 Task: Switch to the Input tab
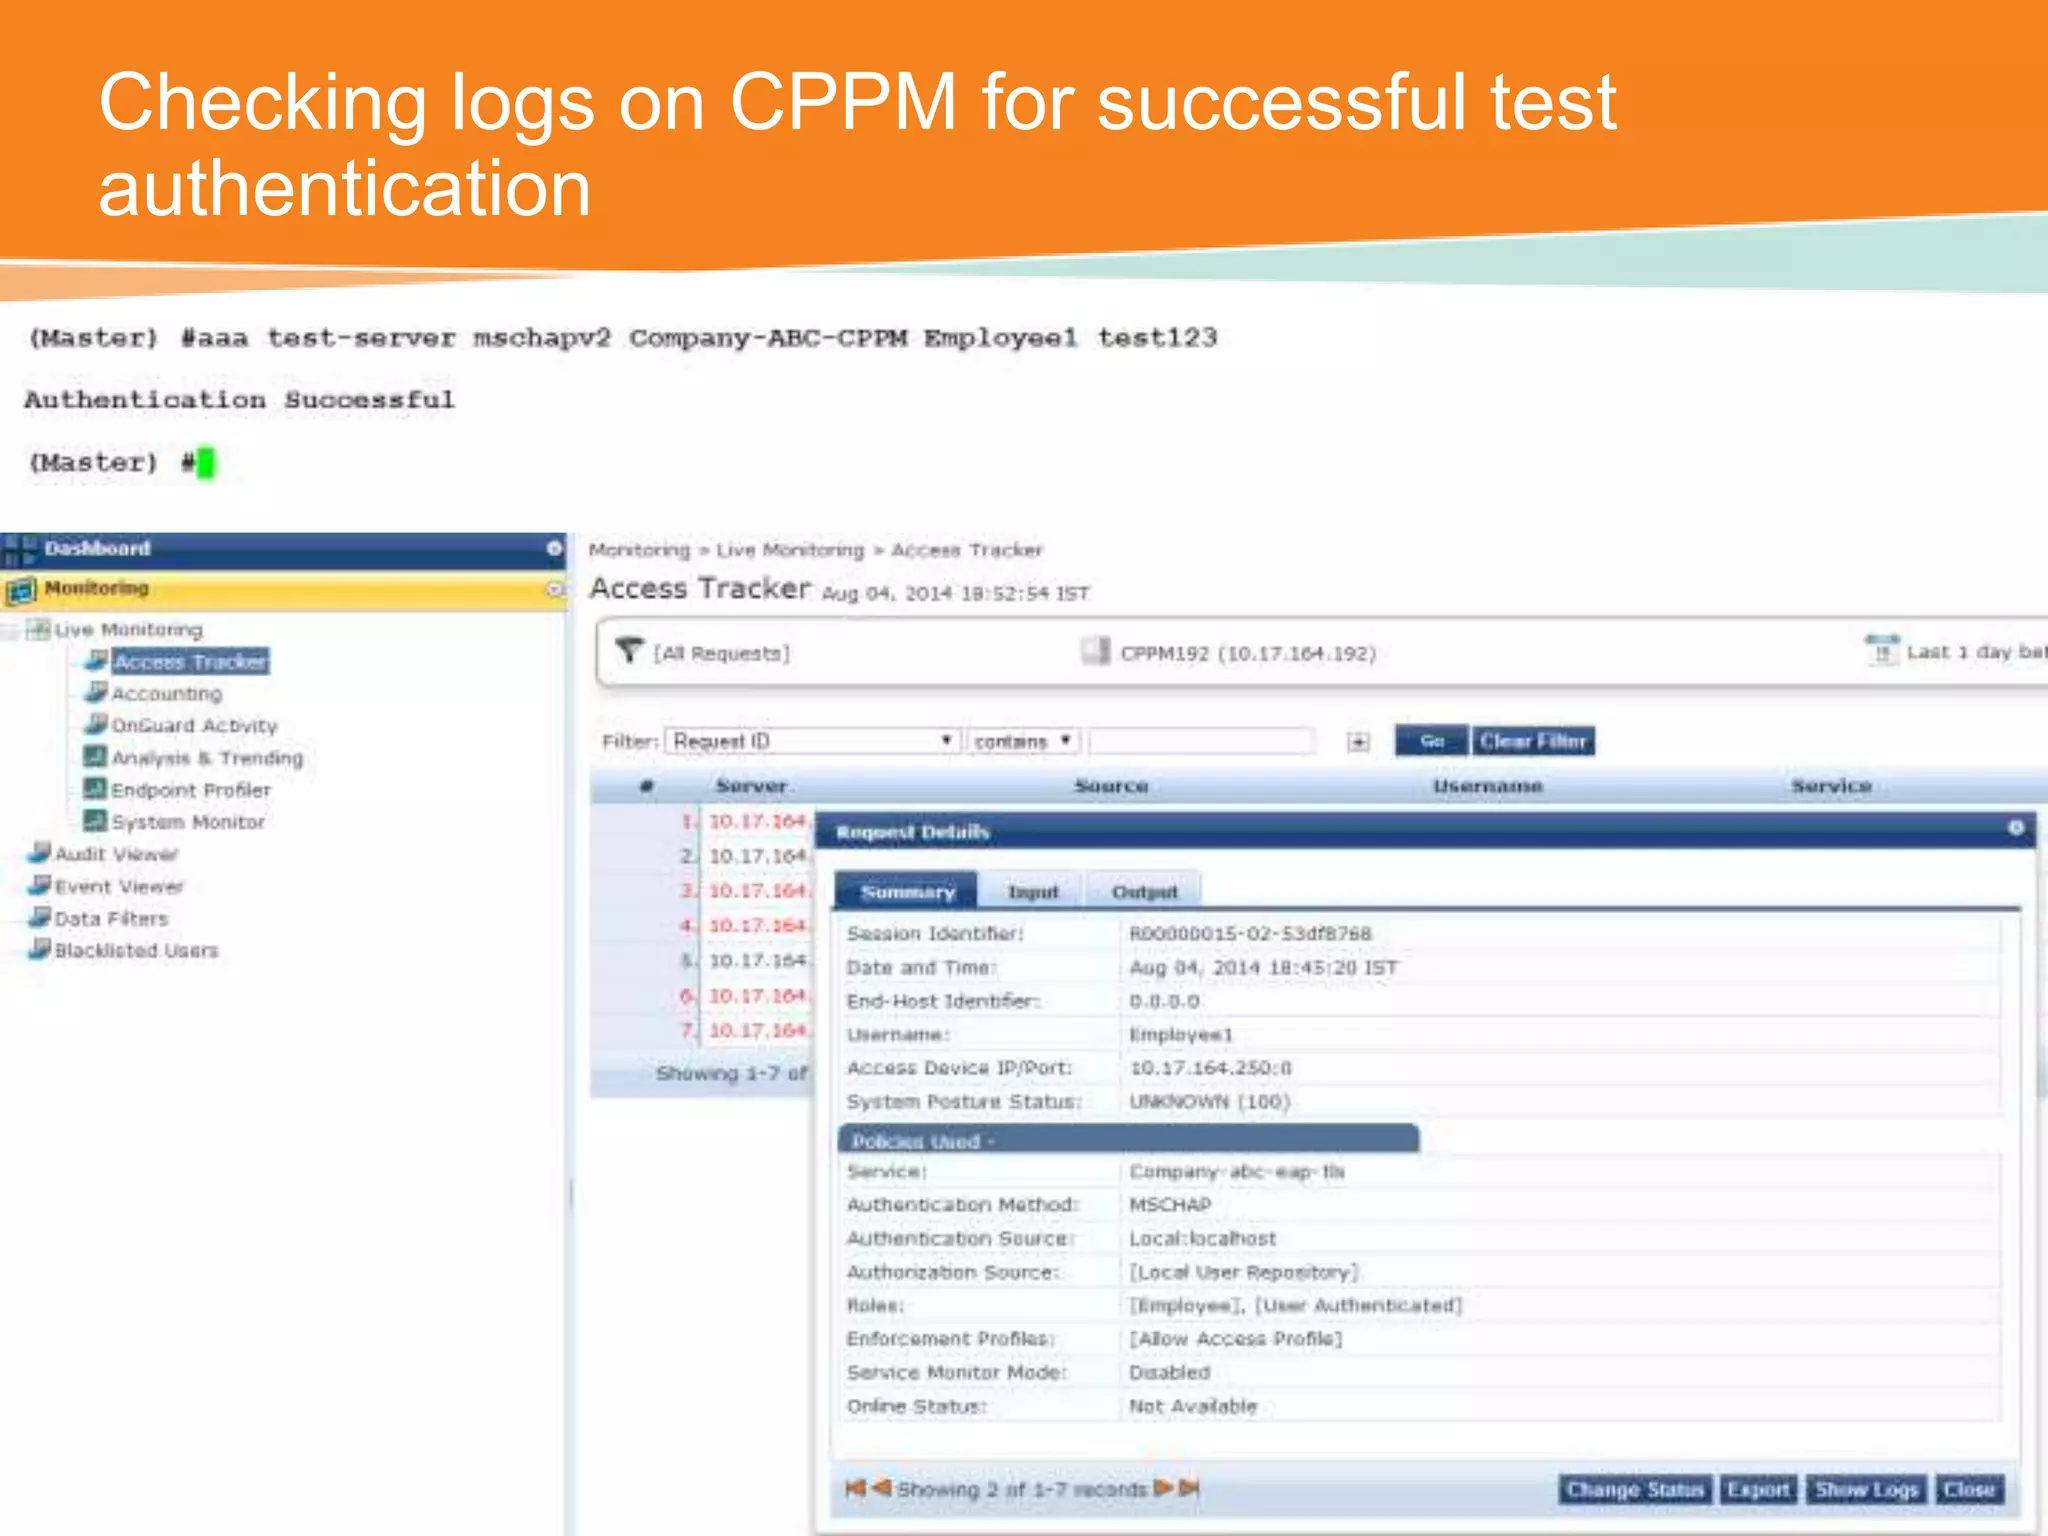(1033, 891)
